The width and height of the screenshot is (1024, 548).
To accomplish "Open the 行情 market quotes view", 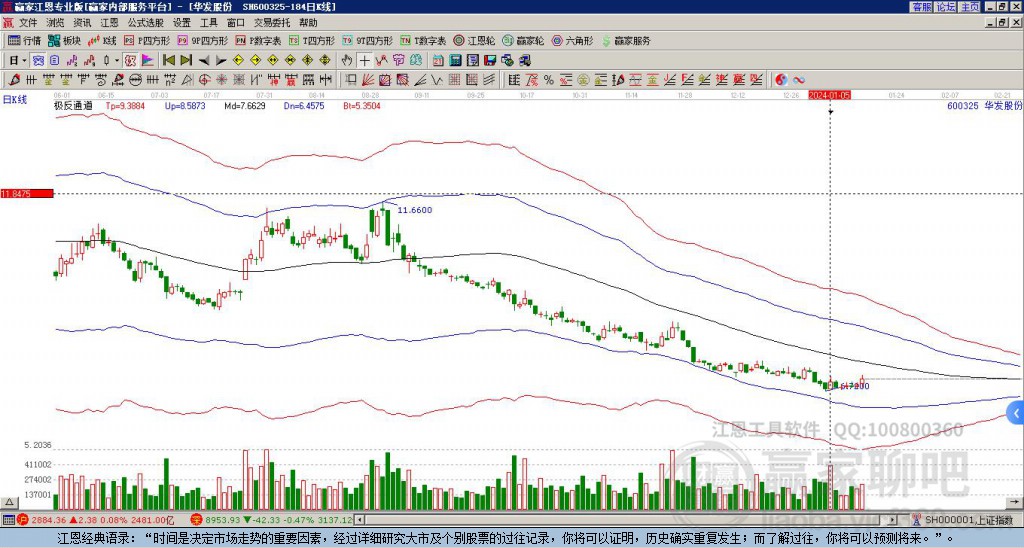I will pos(24,40).
